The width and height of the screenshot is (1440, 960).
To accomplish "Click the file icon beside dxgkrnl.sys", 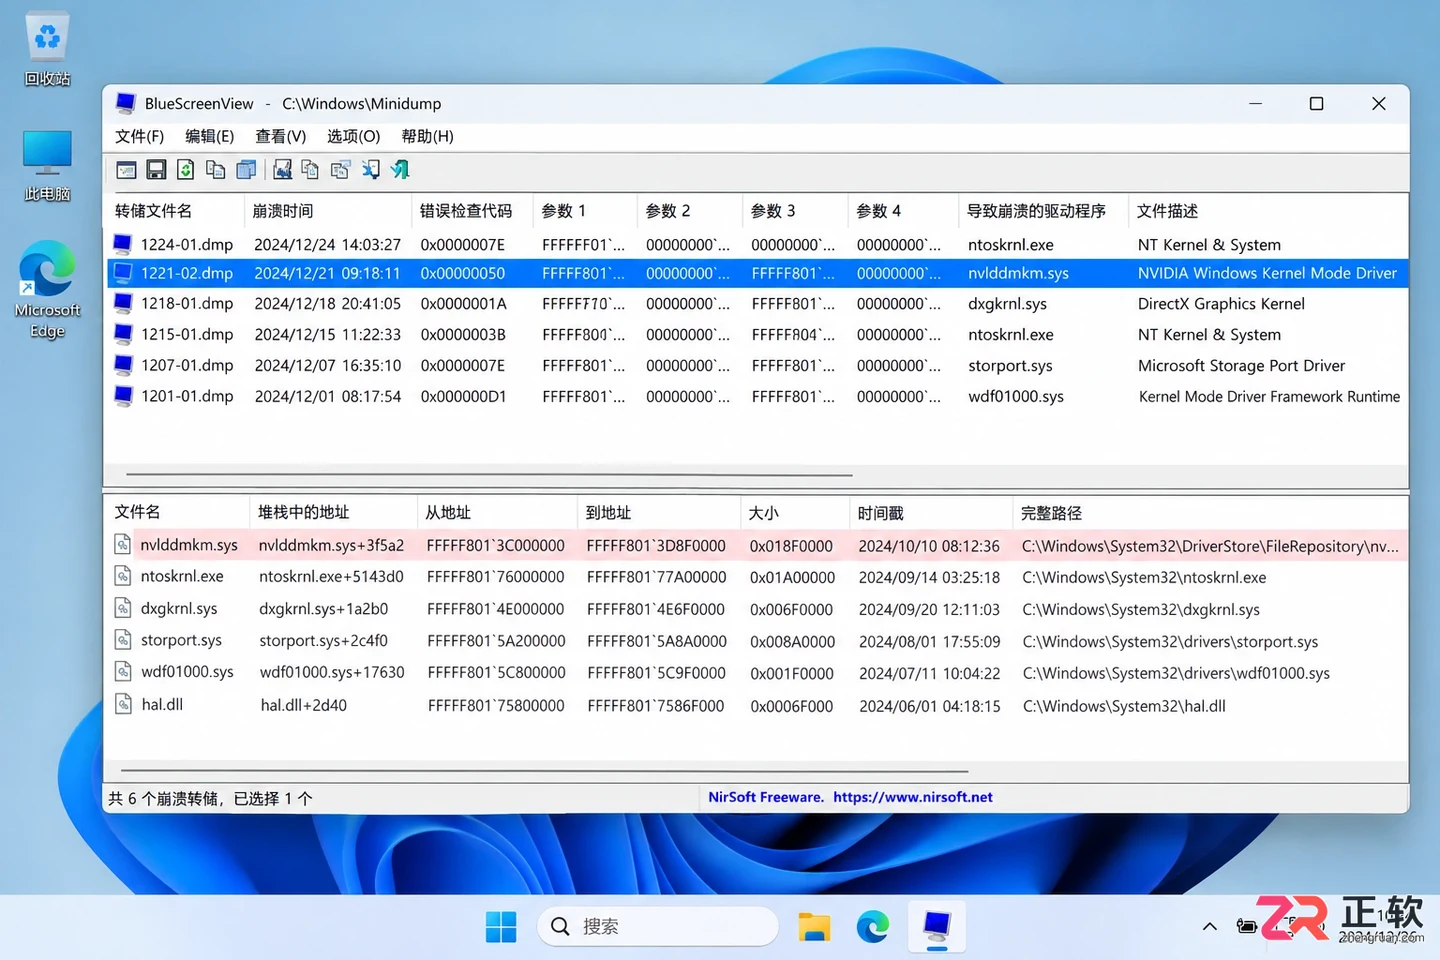I will (x=123, y=608).
